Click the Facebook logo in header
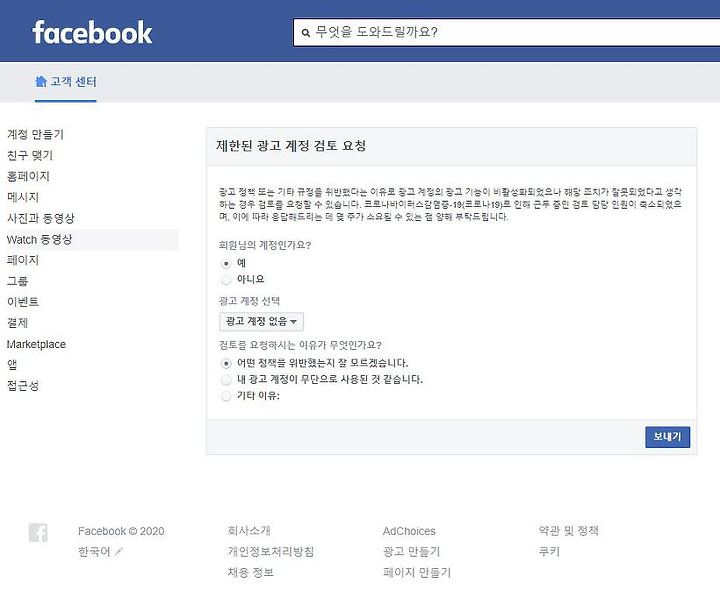Screen dimensions: 720x604 coord(92,33)
